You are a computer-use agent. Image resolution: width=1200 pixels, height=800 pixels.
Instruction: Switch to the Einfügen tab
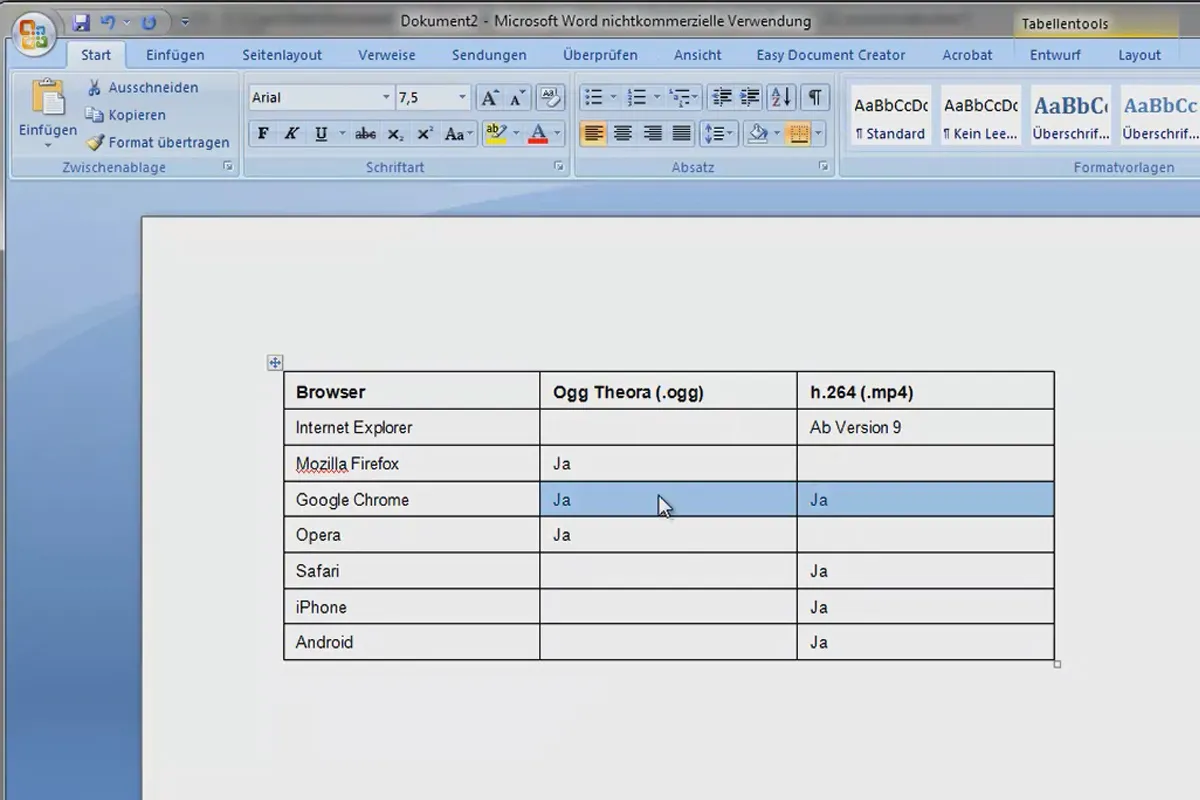coord(175,55)
